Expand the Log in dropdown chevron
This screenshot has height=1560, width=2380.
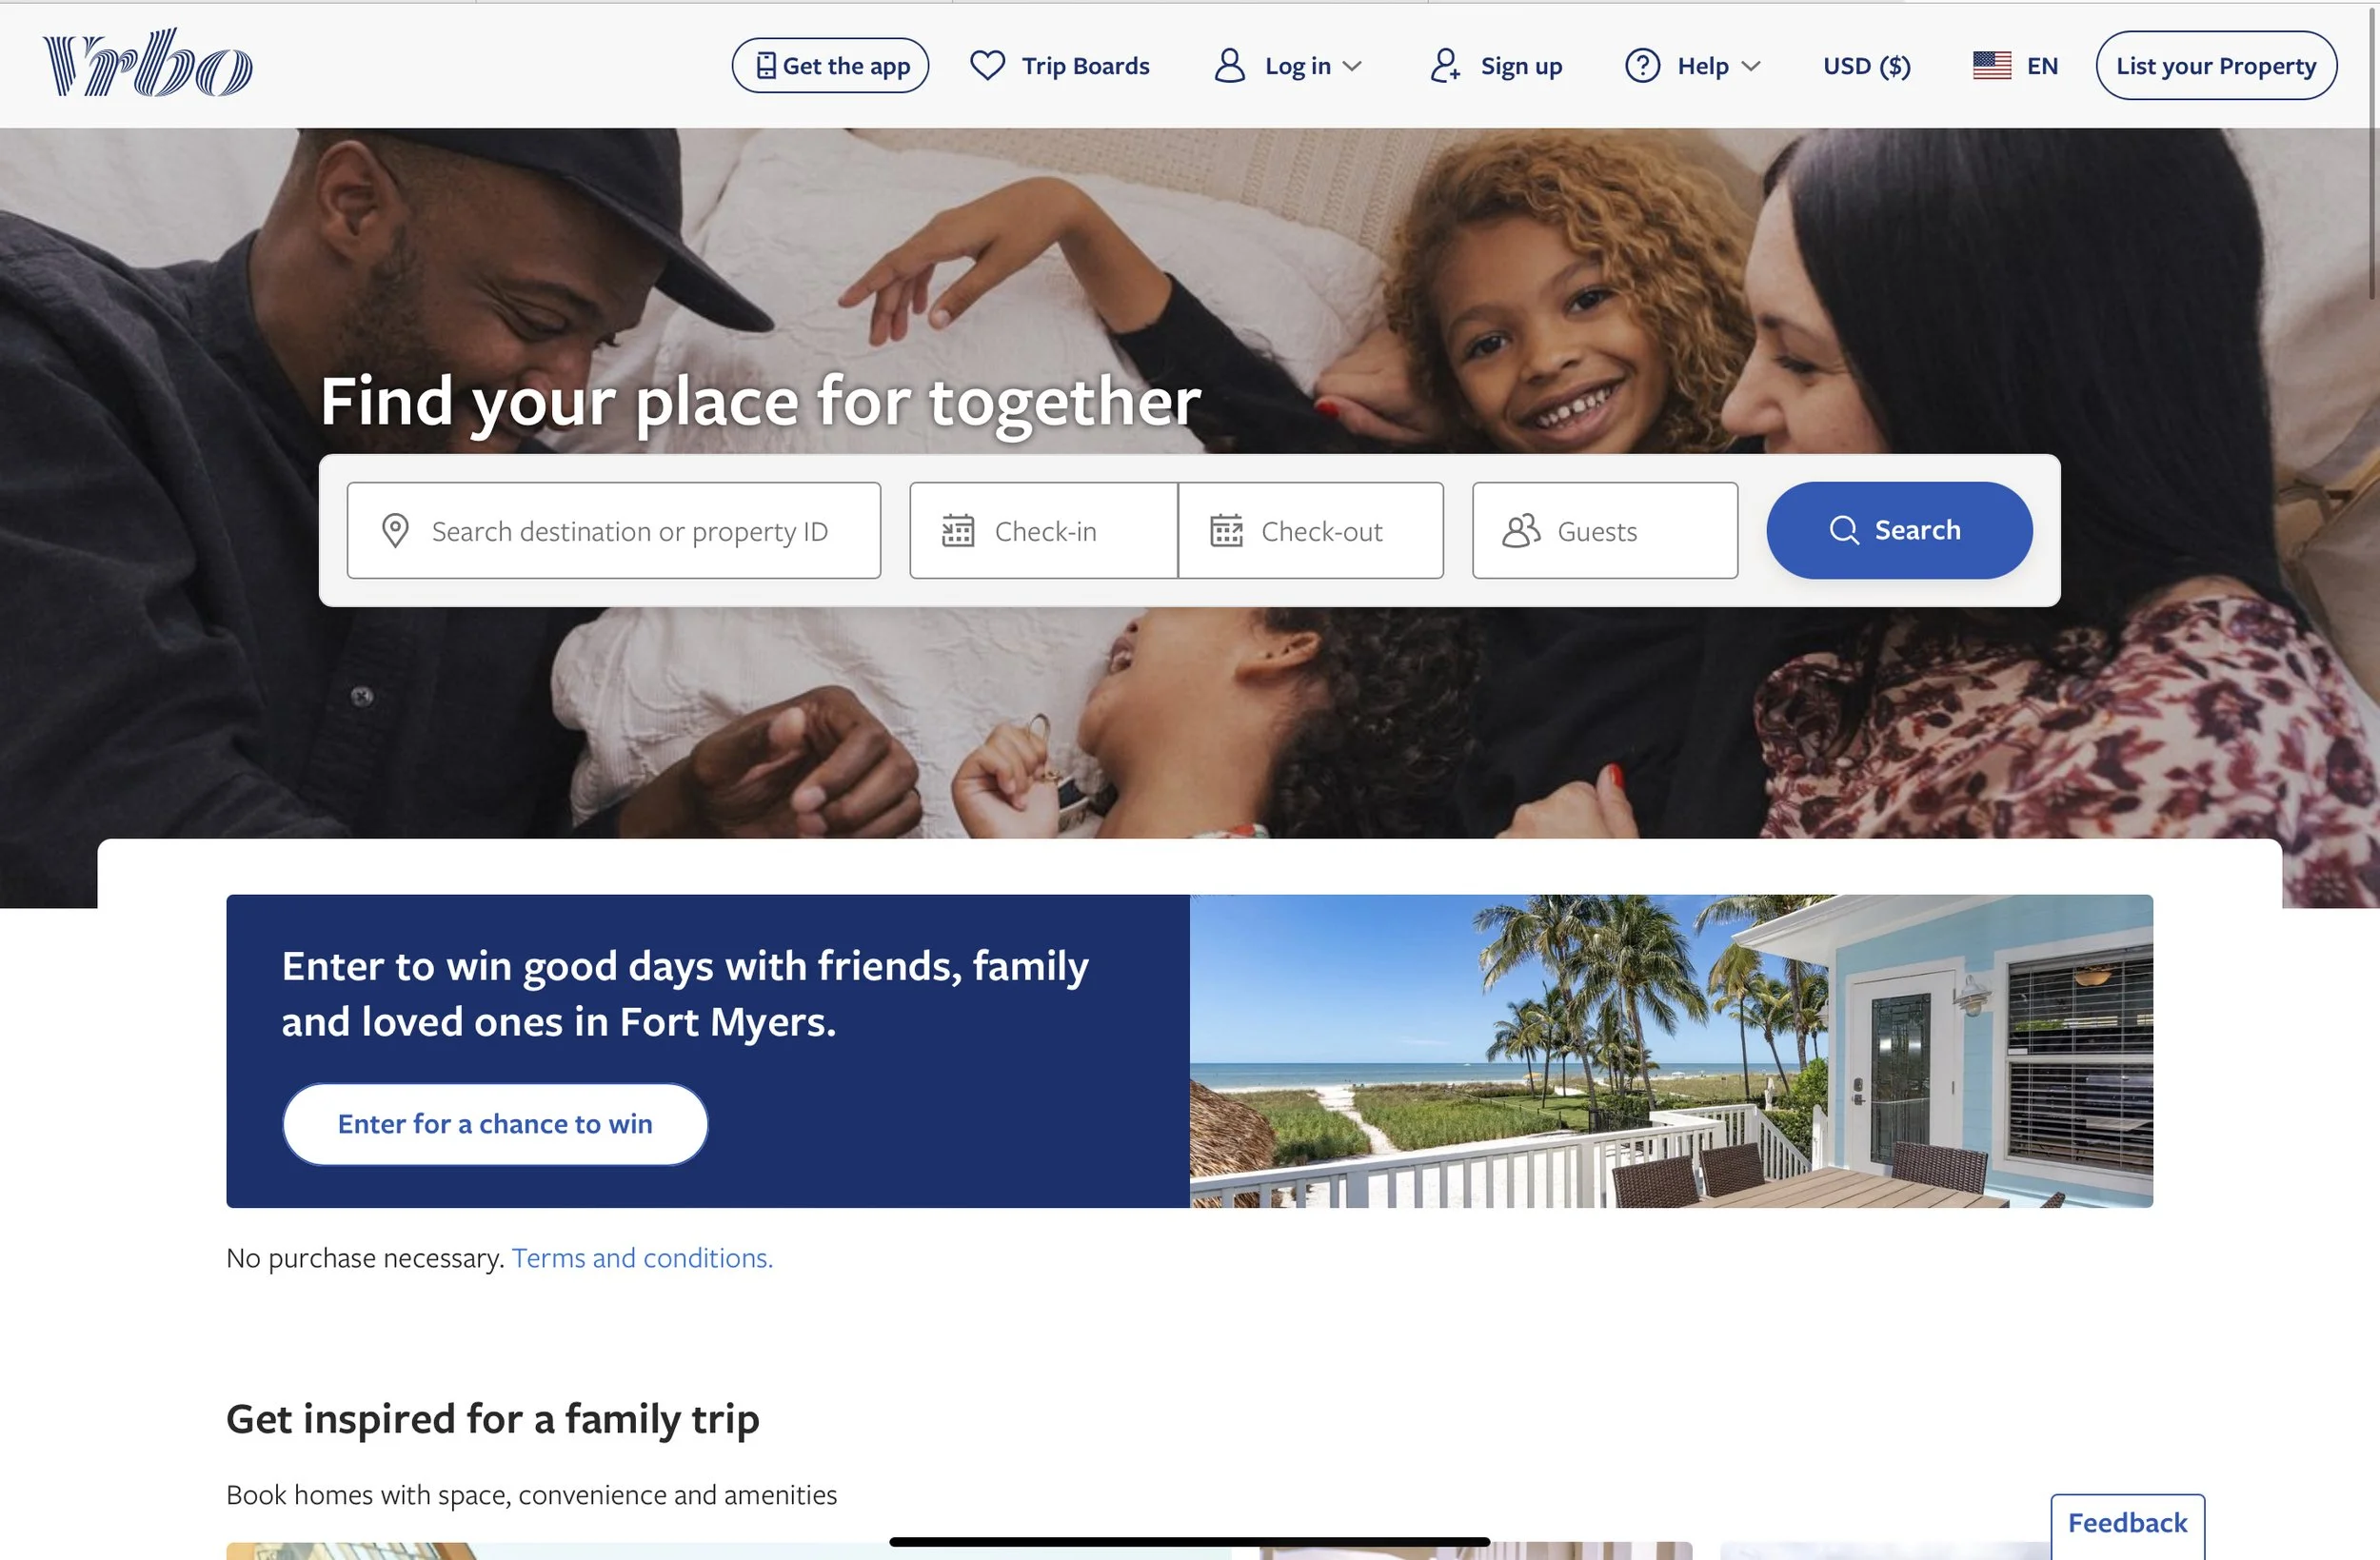click(1352, 67)
